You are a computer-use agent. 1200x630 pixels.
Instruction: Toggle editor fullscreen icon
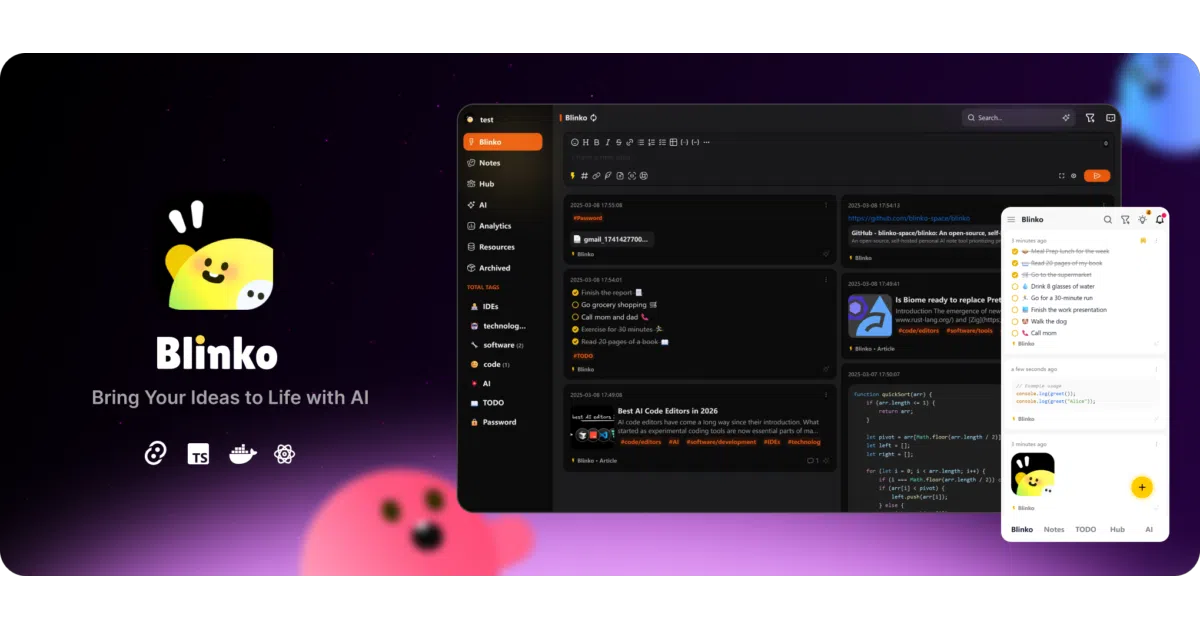pyautogui.click(x=1062, y=176)
